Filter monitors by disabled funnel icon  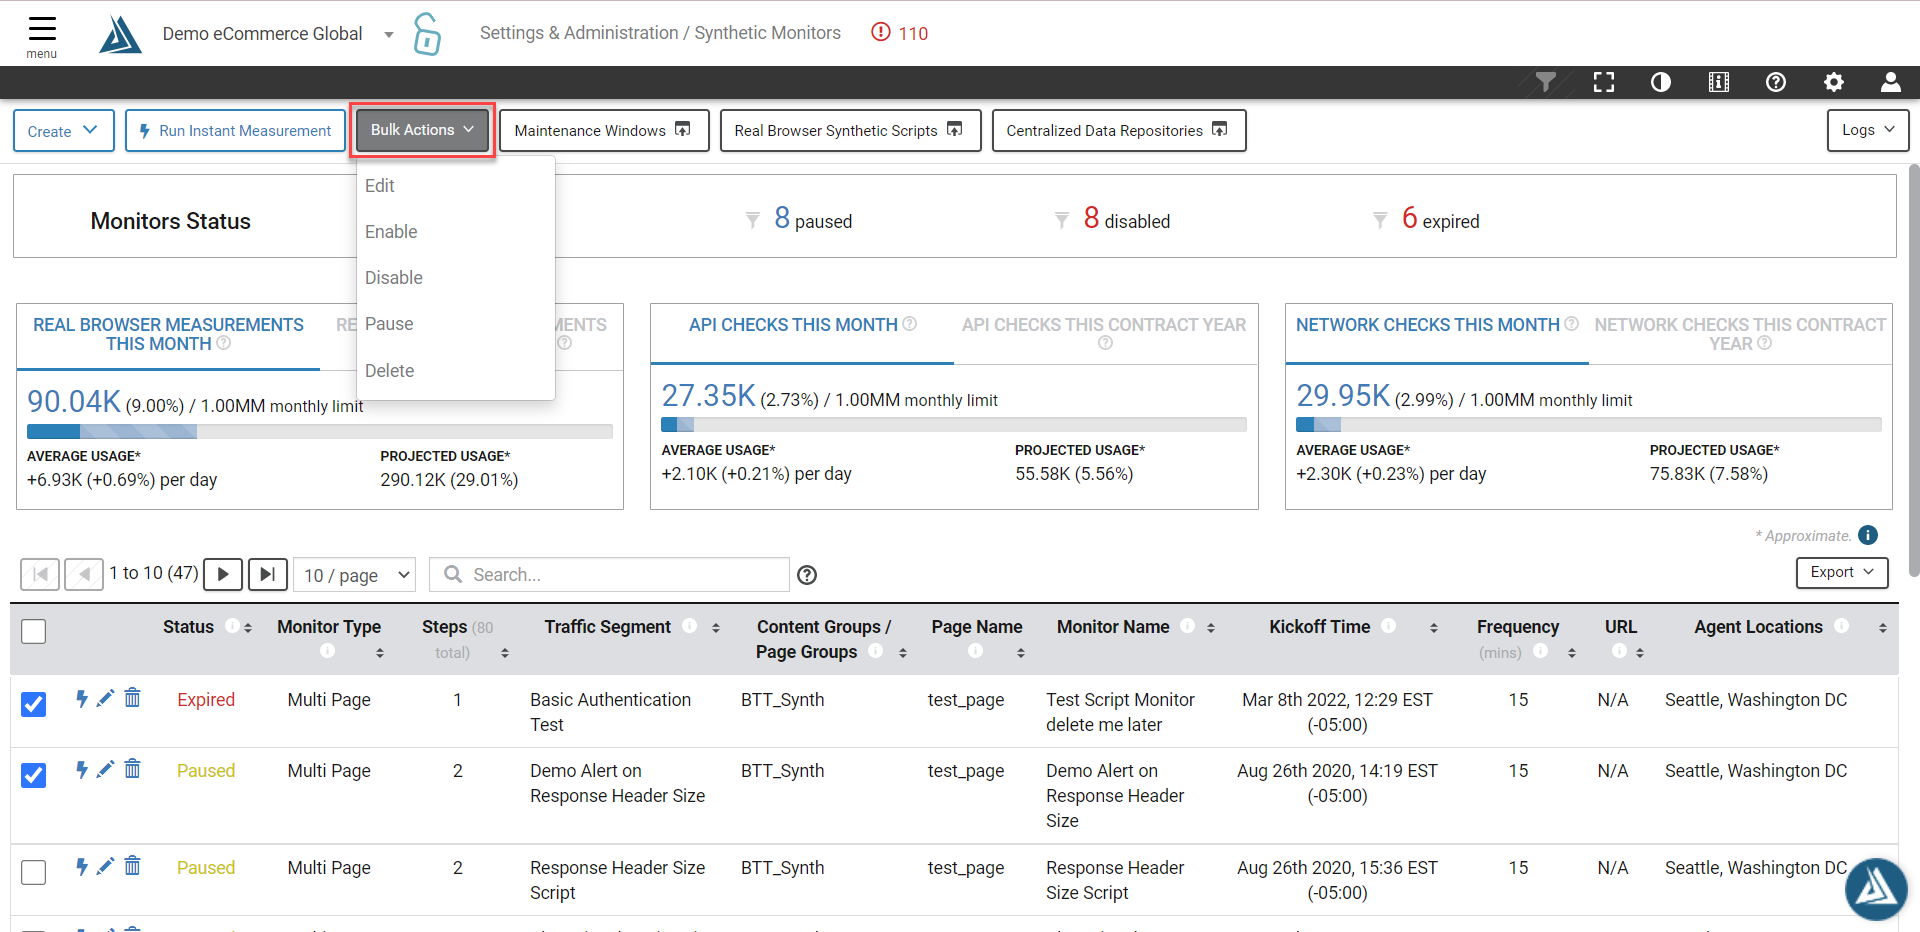1062,220
